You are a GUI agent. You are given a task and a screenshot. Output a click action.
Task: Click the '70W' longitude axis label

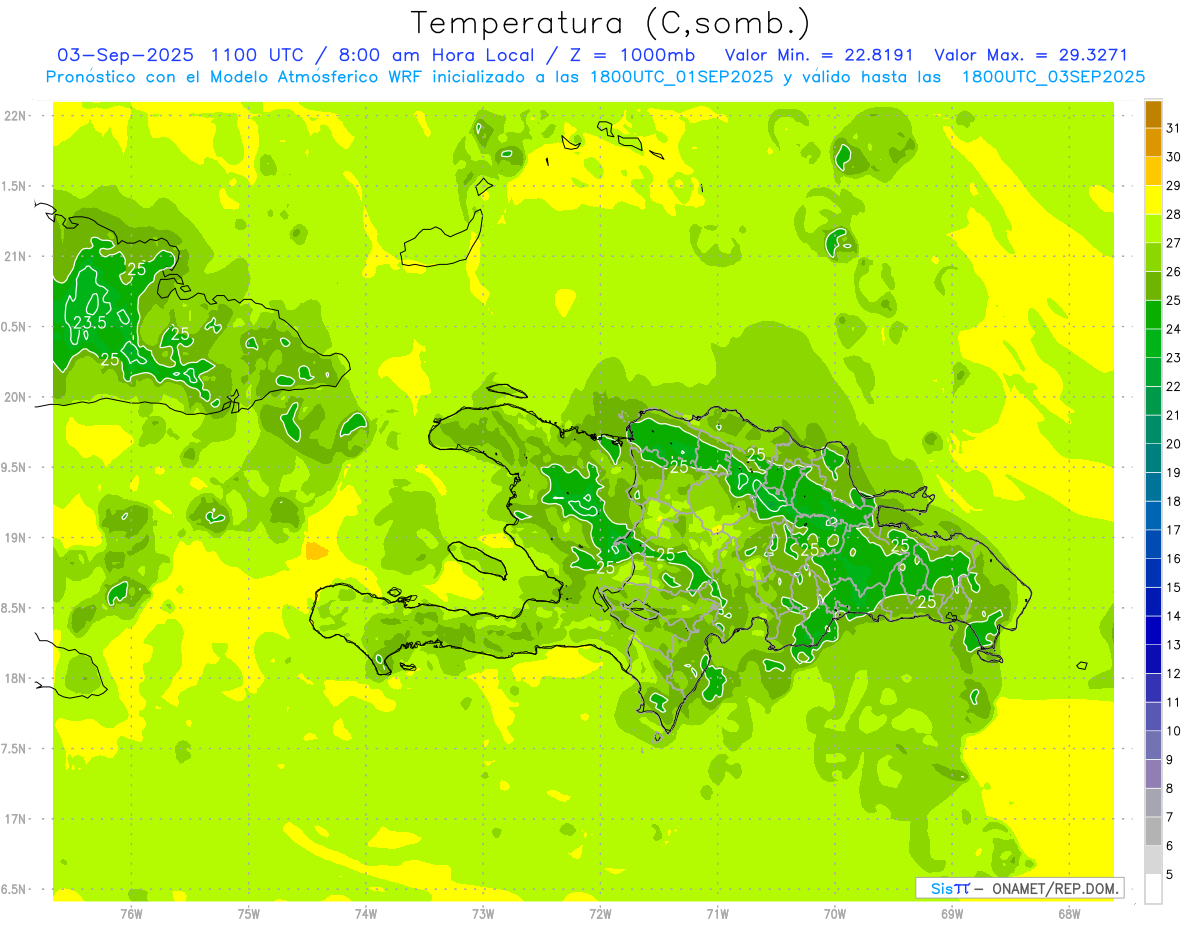point(834,914)
